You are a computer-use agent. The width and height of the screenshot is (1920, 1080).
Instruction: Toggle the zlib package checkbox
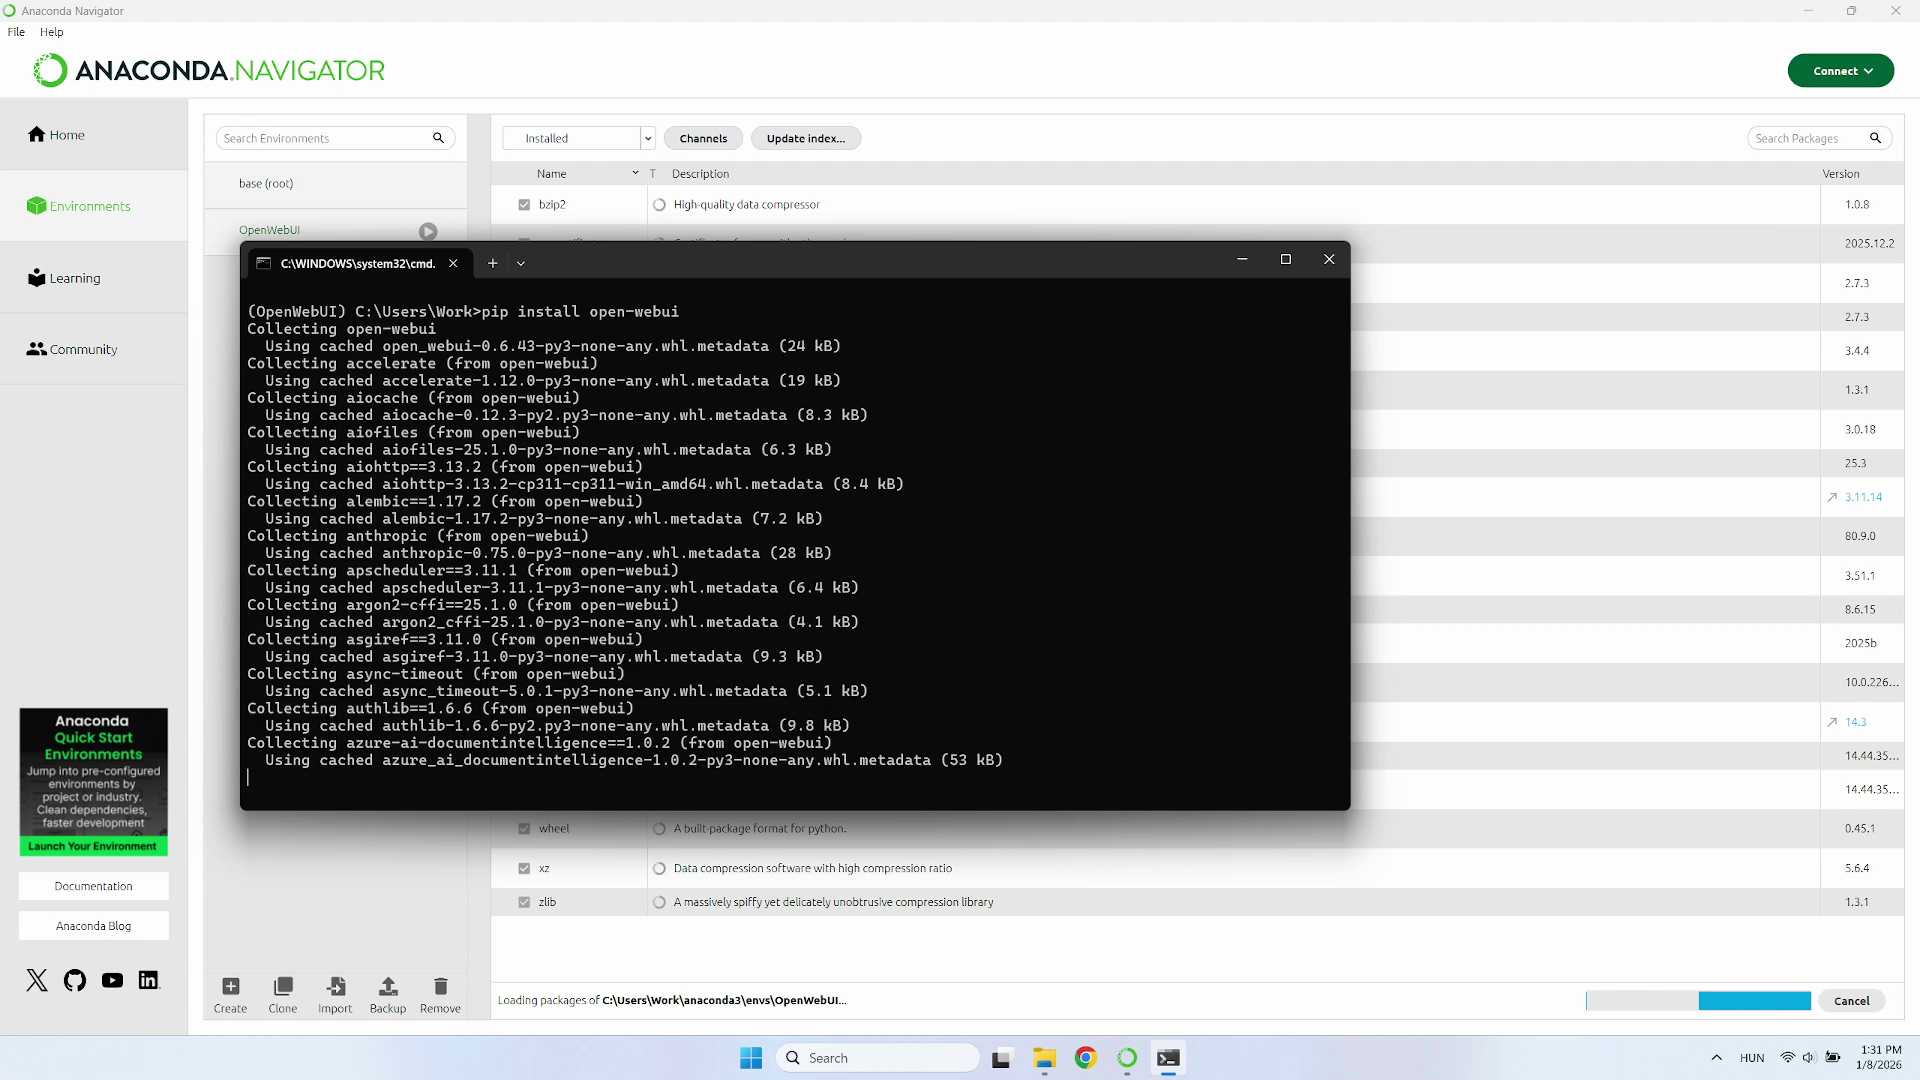tap(524, 902)
